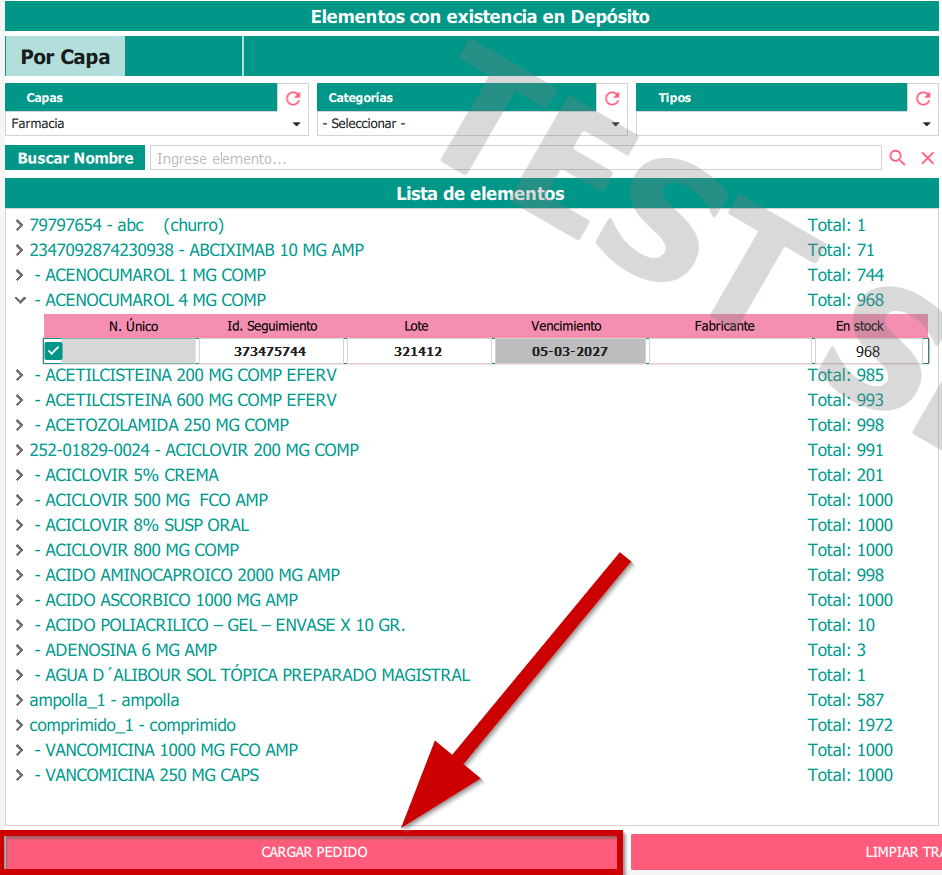
Task: Click the Fabricante column header
Action: tap(725, 326)
